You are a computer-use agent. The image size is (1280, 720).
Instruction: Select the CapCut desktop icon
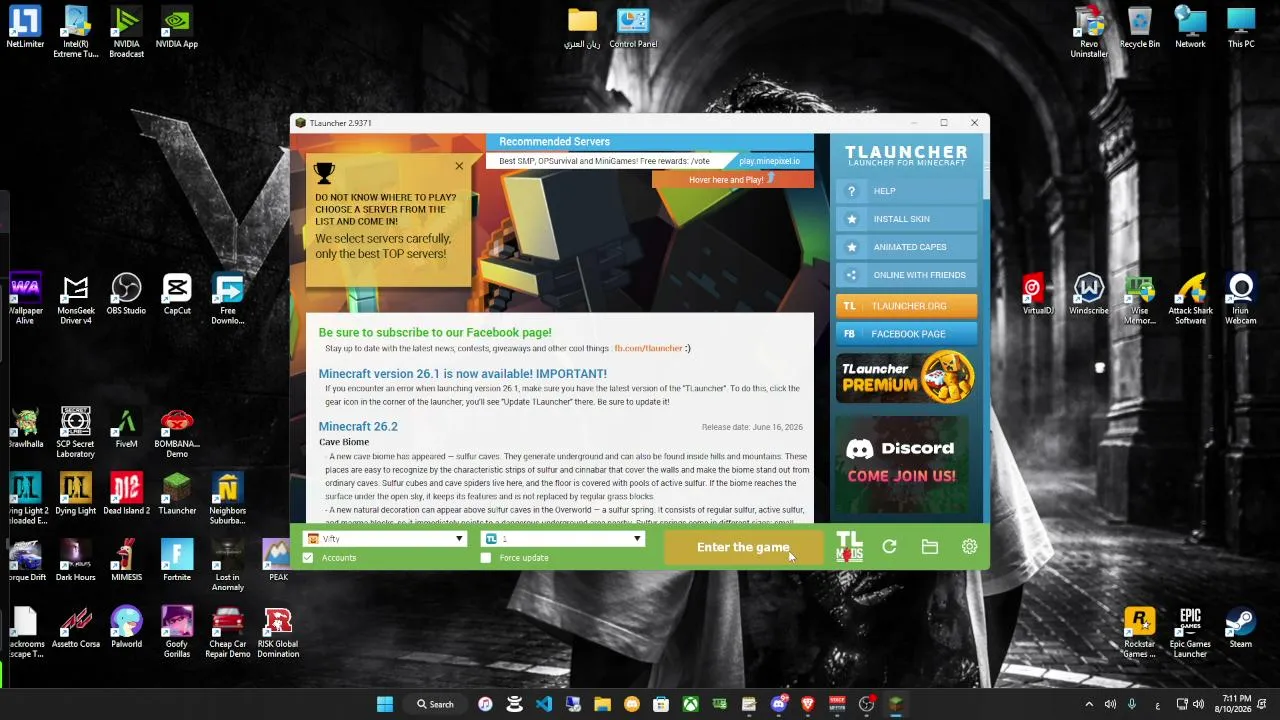pyautogui.click(x=177, y=294)
